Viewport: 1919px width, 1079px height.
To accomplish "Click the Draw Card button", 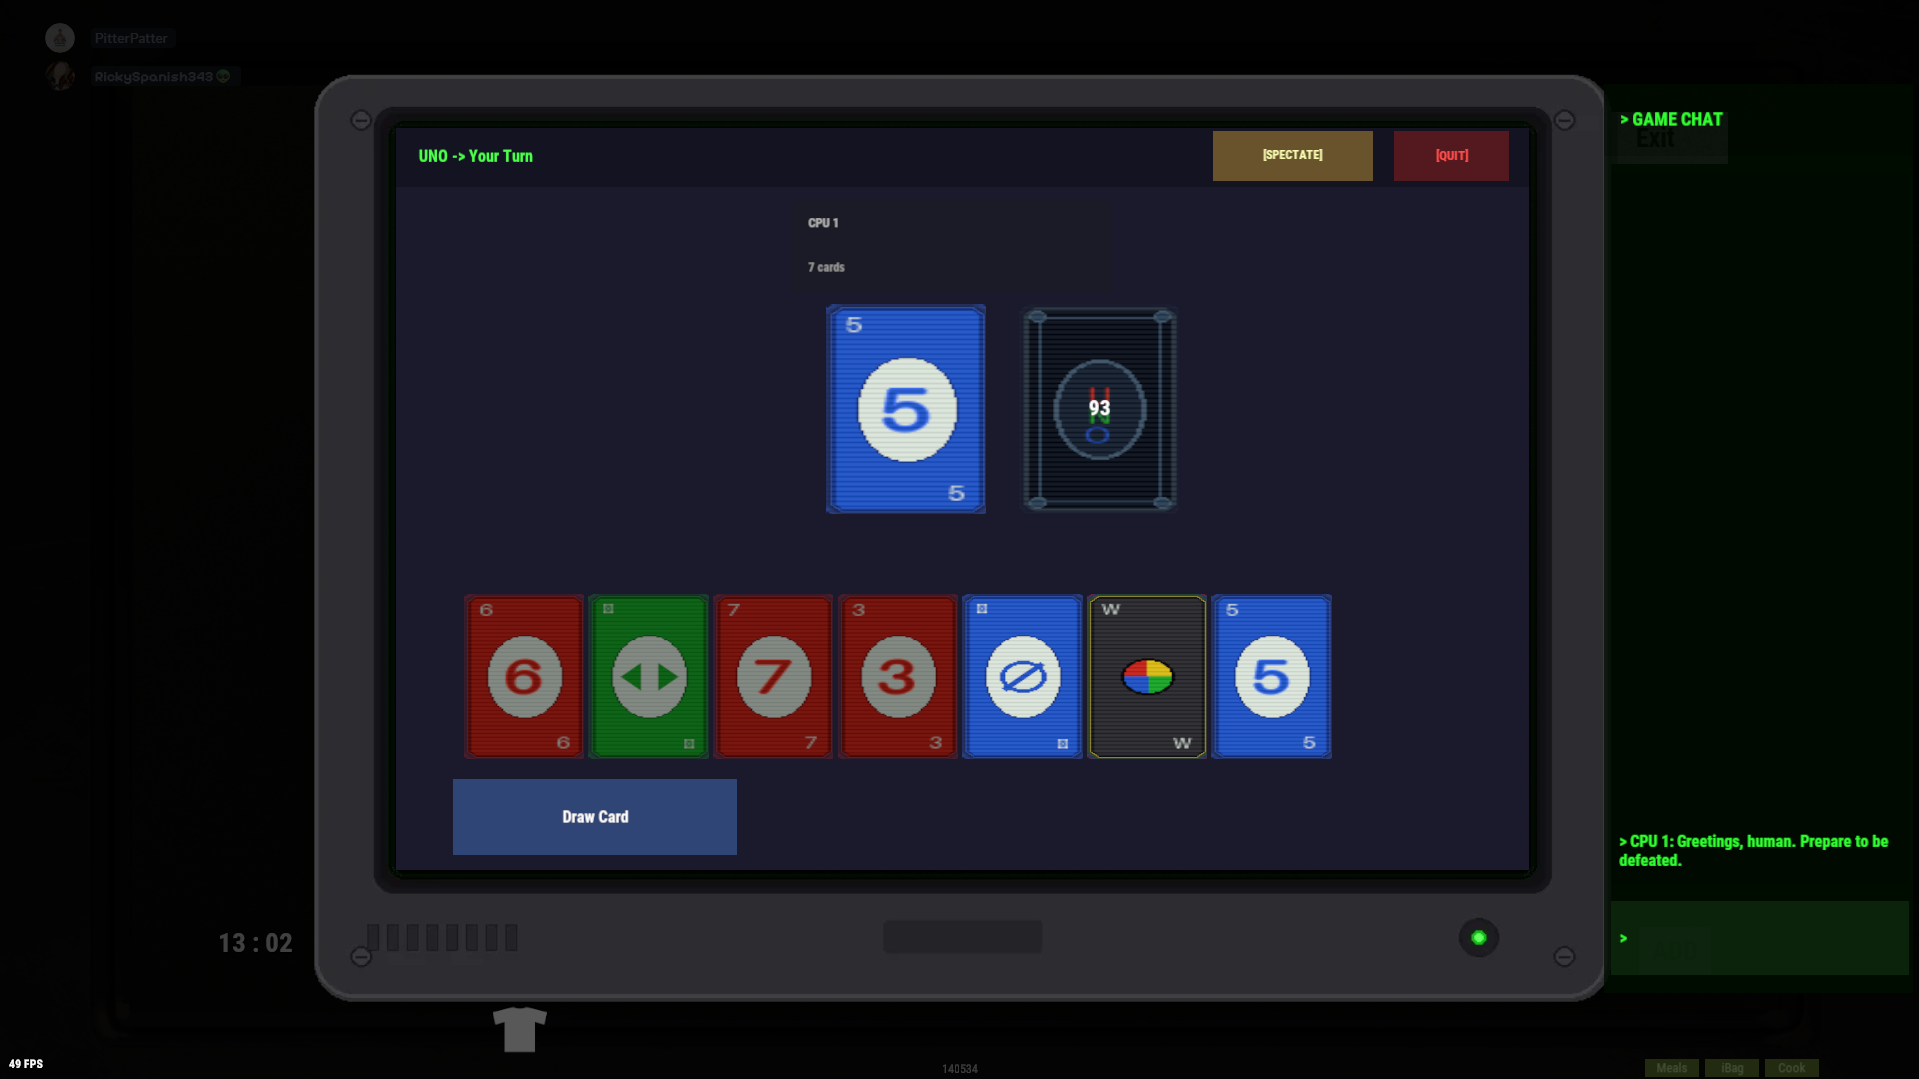I will [x=595, y=817].
